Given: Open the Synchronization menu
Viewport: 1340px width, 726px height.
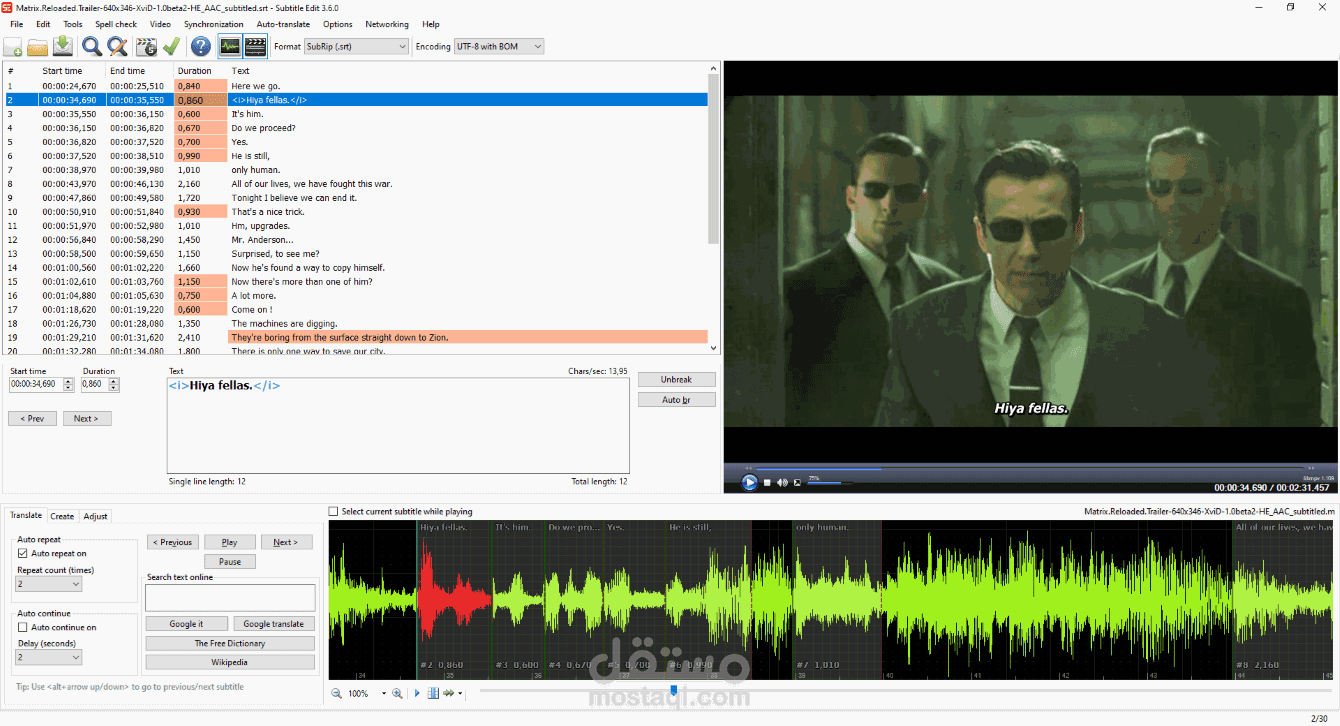Looking at the screenshot, I should (x=213, y=24).
